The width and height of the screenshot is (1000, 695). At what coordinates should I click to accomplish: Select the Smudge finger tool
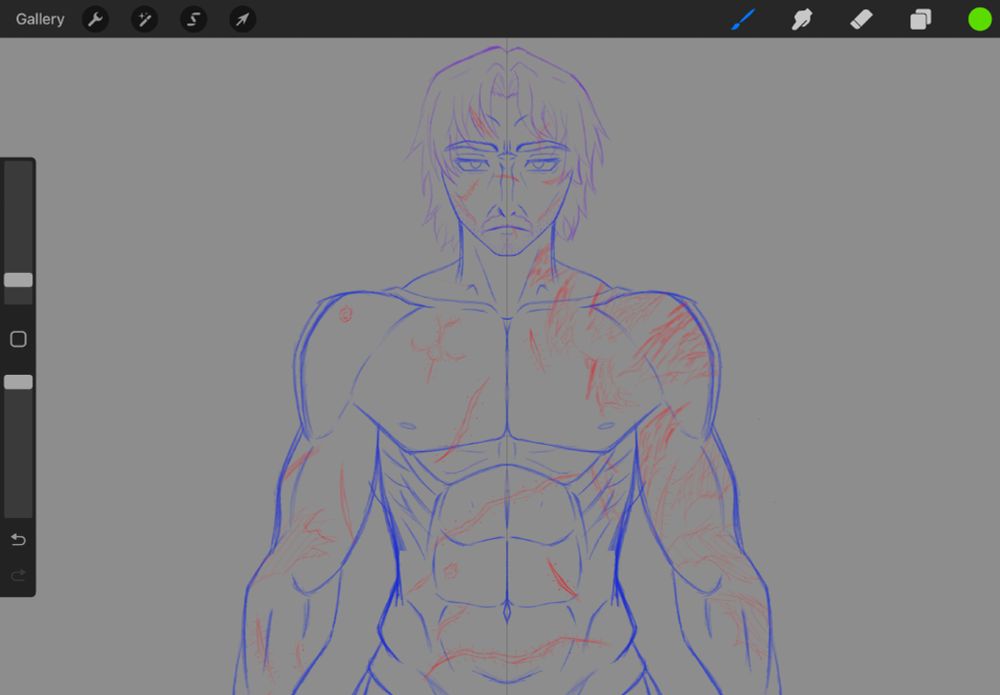802,19
